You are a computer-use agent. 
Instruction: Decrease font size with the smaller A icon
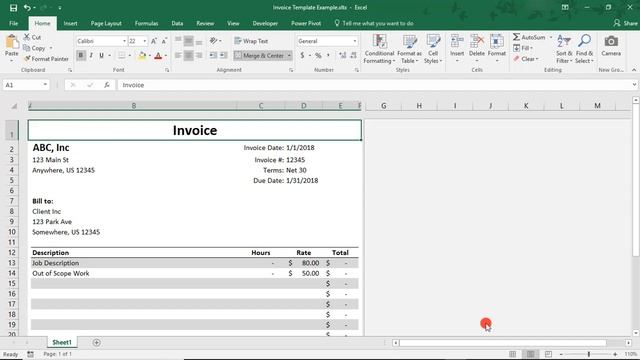(x=164, y=41)
